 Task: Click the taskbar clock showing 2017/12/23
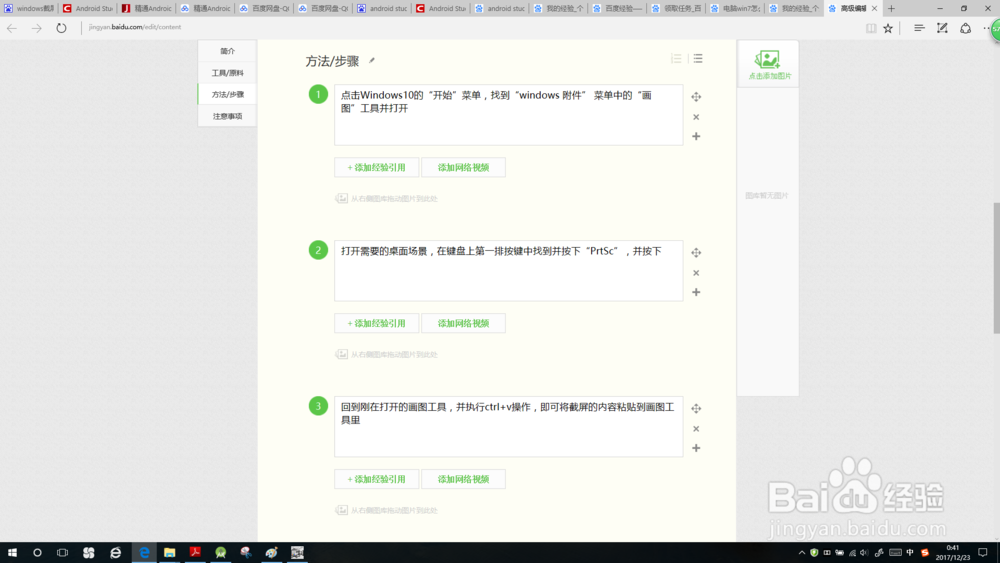pyautogui.click(x=952, y=553)
